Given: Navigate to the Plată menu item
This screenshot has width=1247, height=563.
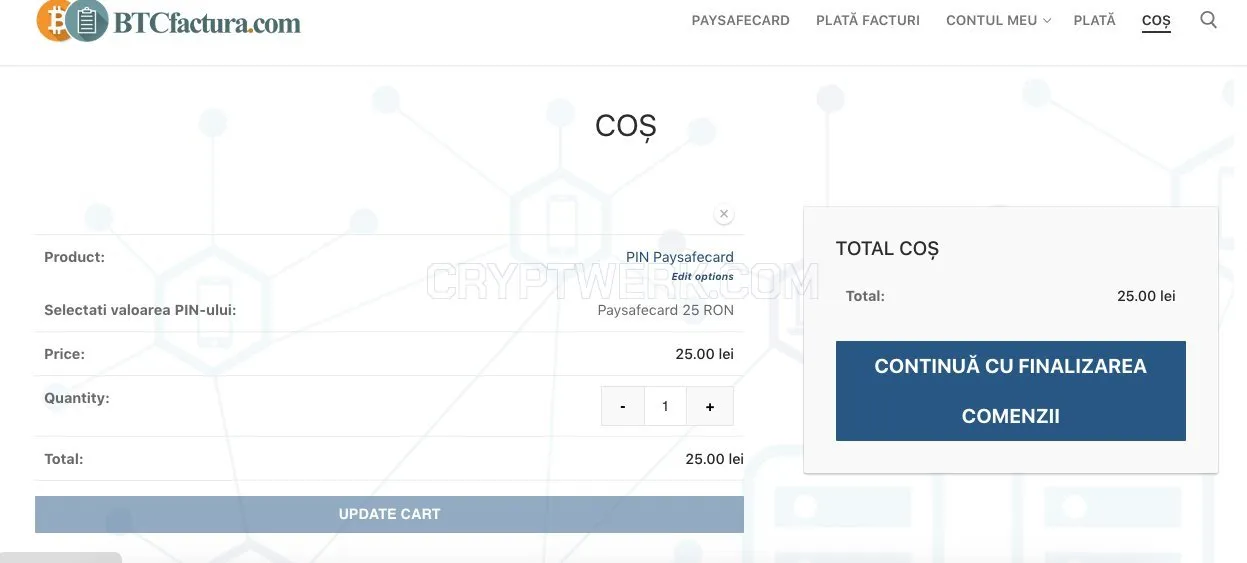Looking at the screenshot, I should point(1094,20).
